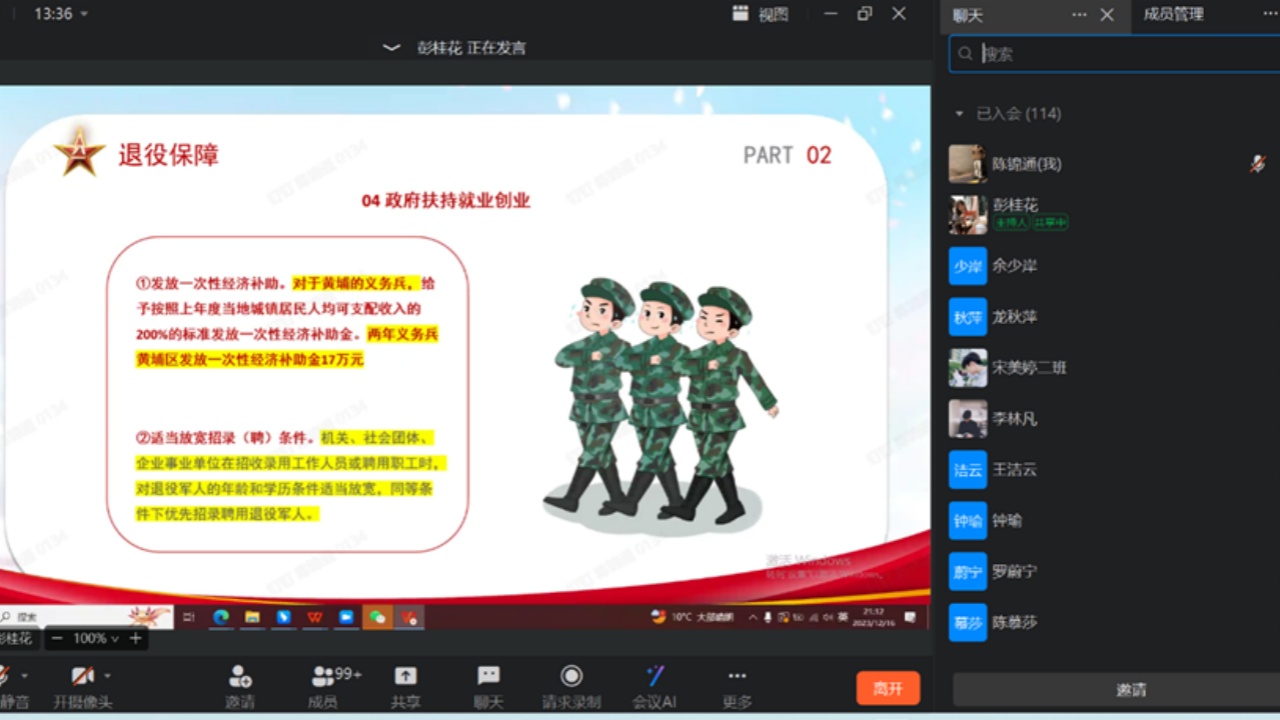The height and width of the screenshot is (720, 1280).
Task: Click the orange 离开 (Leave) button
Action: (x=887, y=688)
